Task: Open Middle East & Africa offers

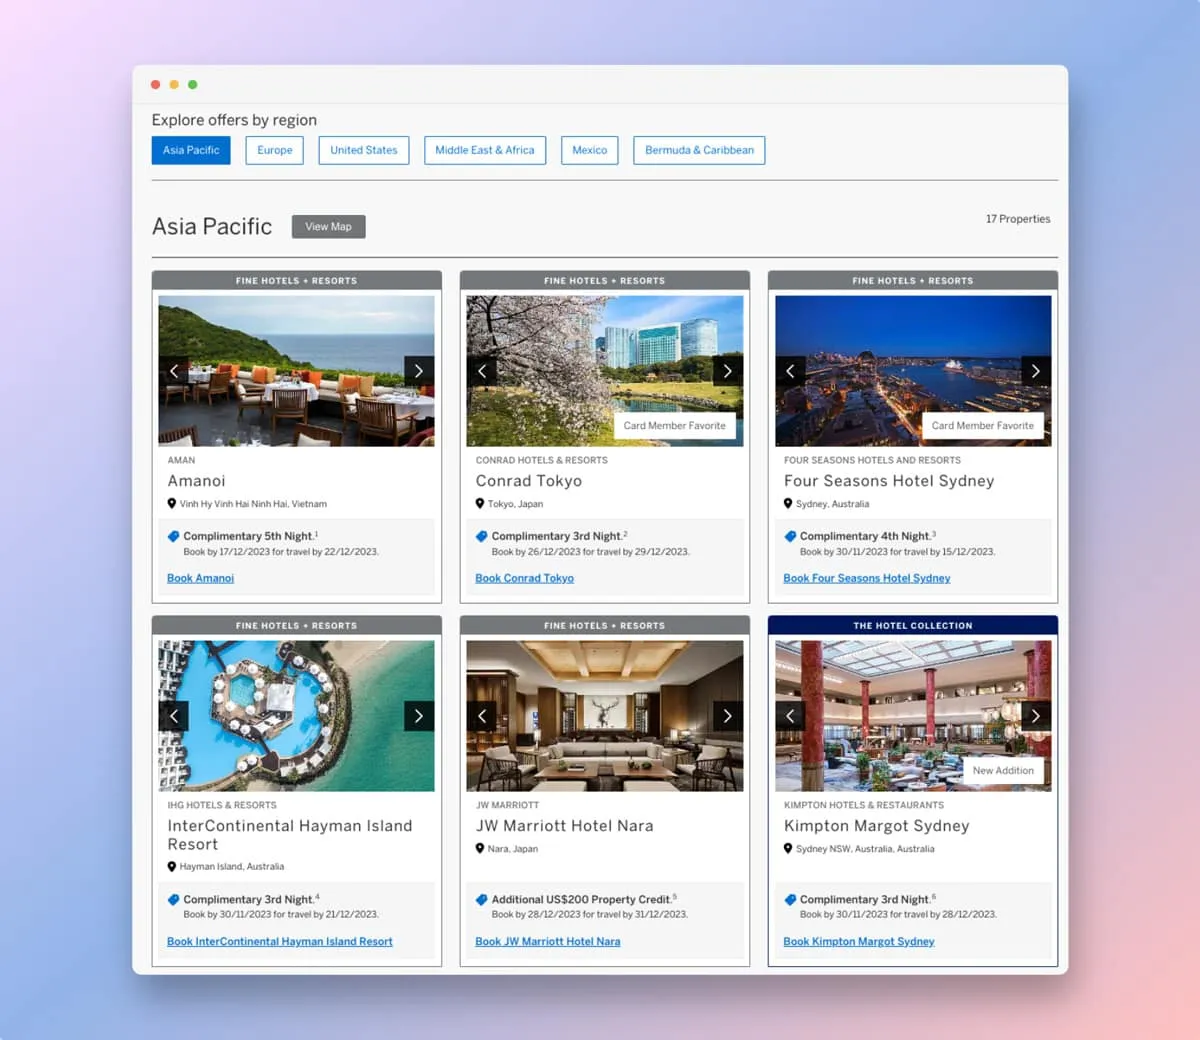Action: pos(485,150)
